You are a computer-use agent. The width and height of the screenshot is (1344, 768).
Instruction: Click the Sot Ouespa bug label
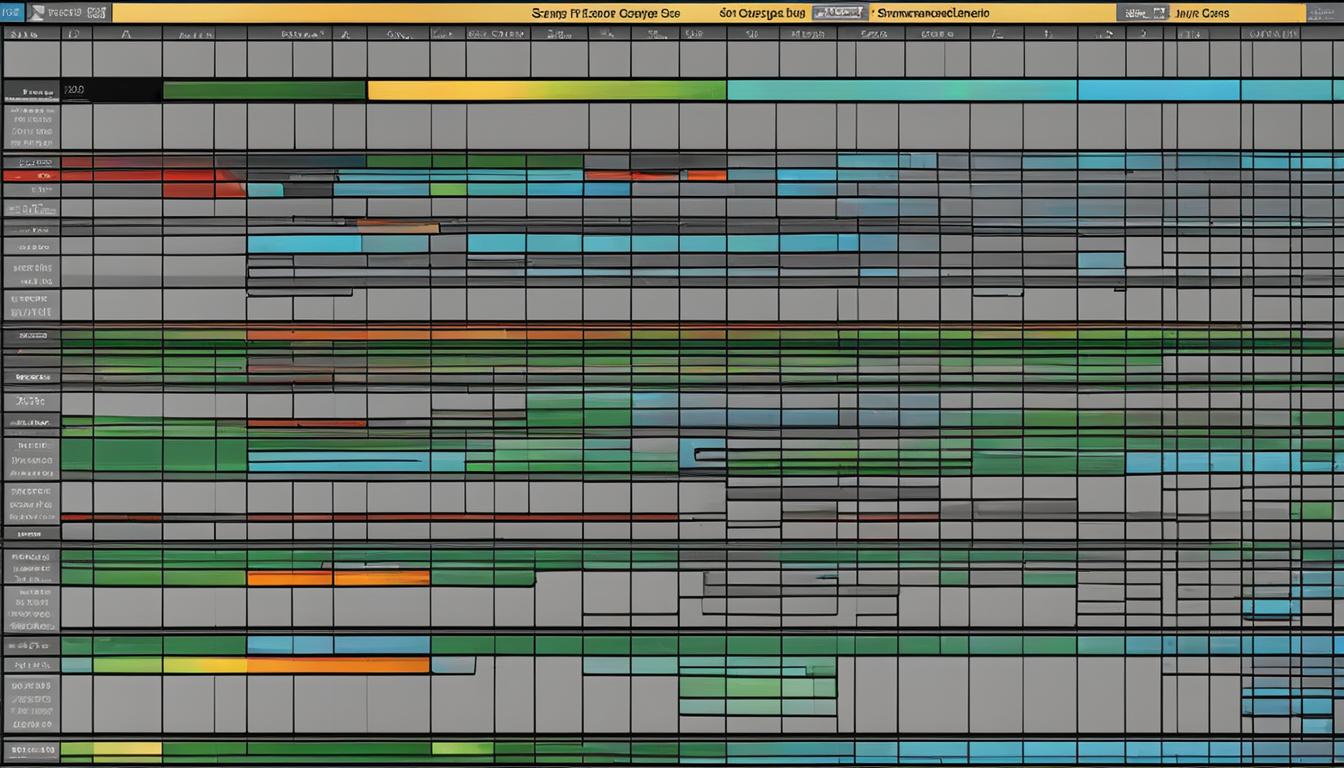click(760, 13)
